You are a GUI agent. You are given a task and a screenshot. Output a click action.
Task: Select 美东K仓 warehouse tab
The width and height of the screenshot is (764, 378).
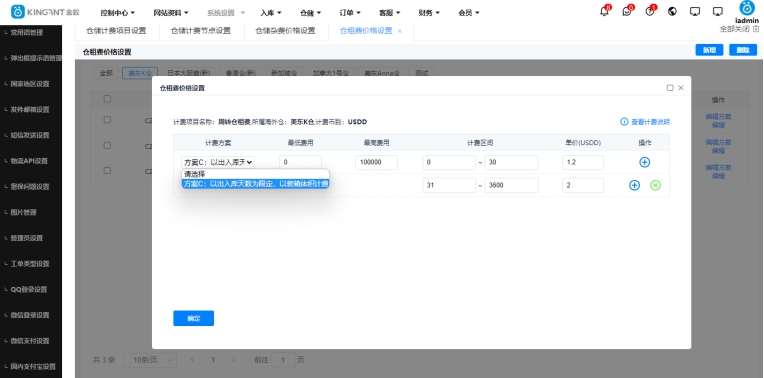[140, 73]
